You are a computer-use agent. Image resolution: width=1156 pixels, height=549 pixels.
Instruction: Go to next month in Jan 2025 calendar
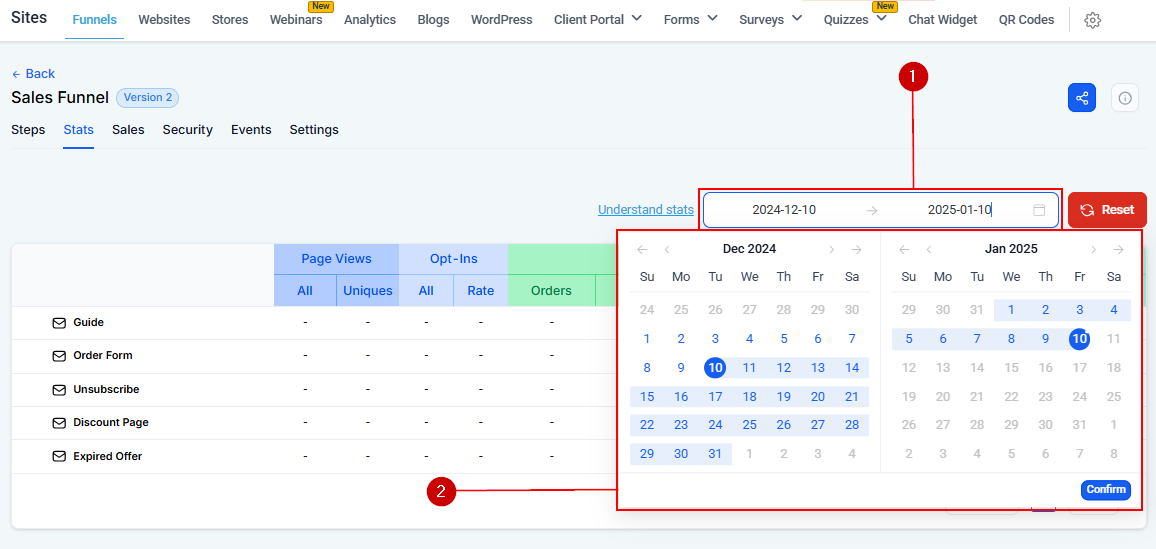point(1094,249)
